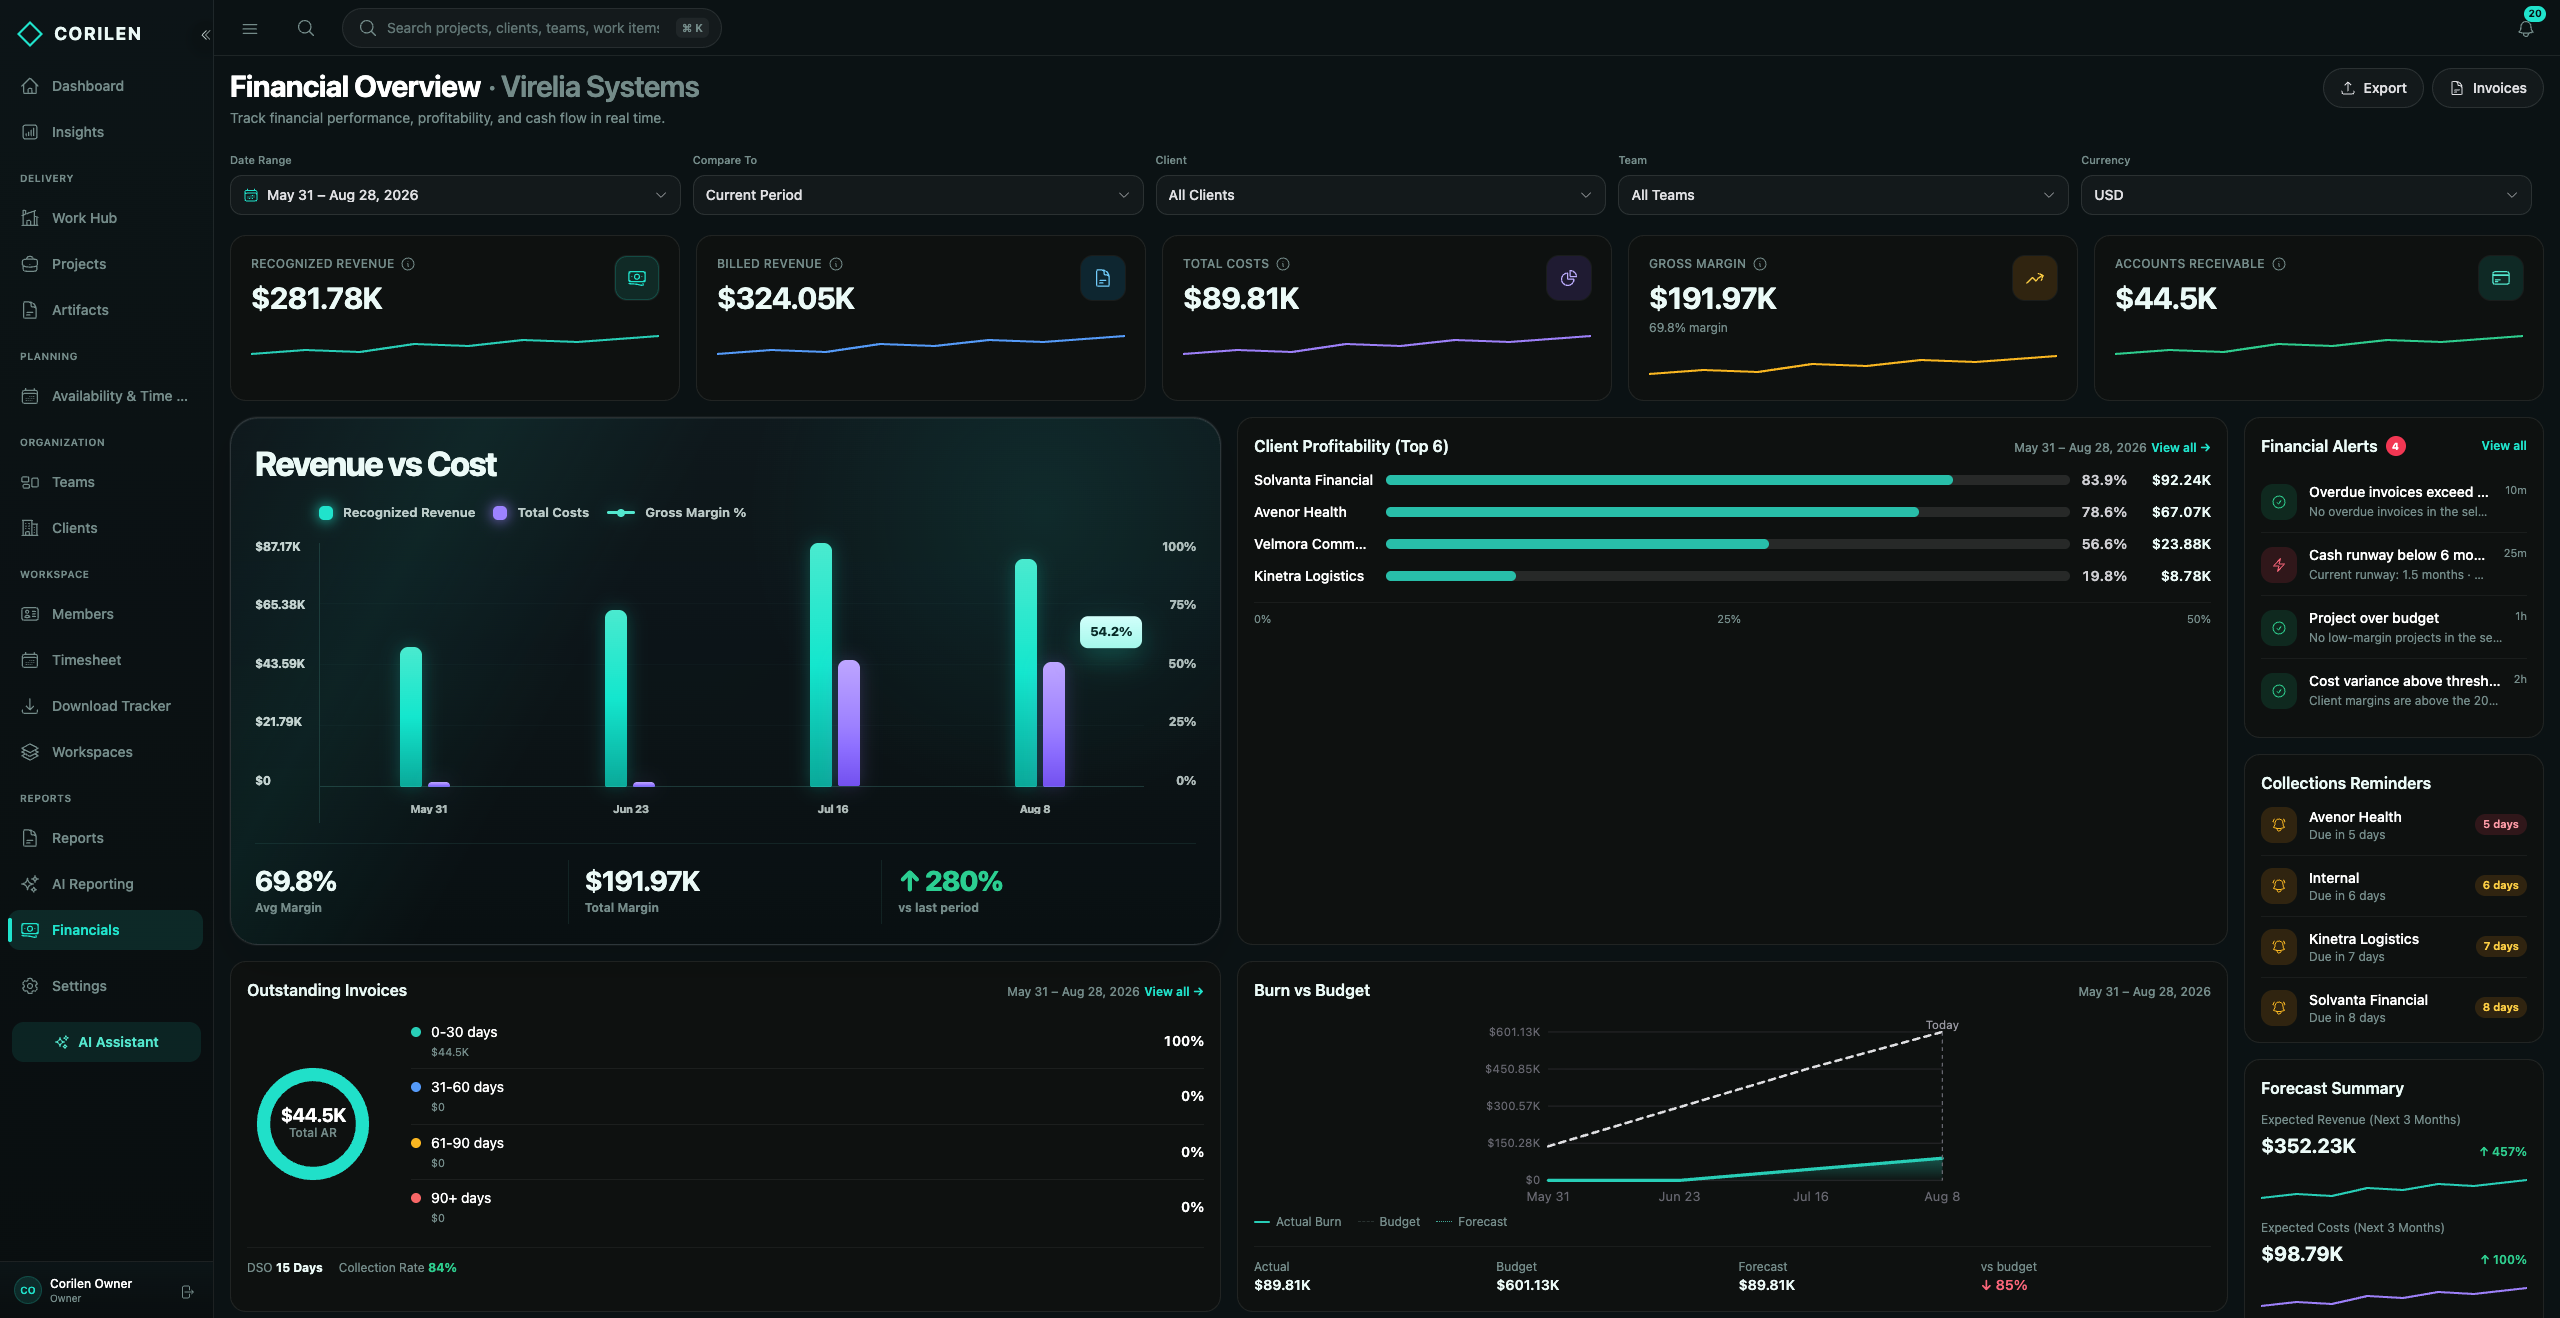
Task: Click the 0-30 days invoice row
Action: (807, 1041)
